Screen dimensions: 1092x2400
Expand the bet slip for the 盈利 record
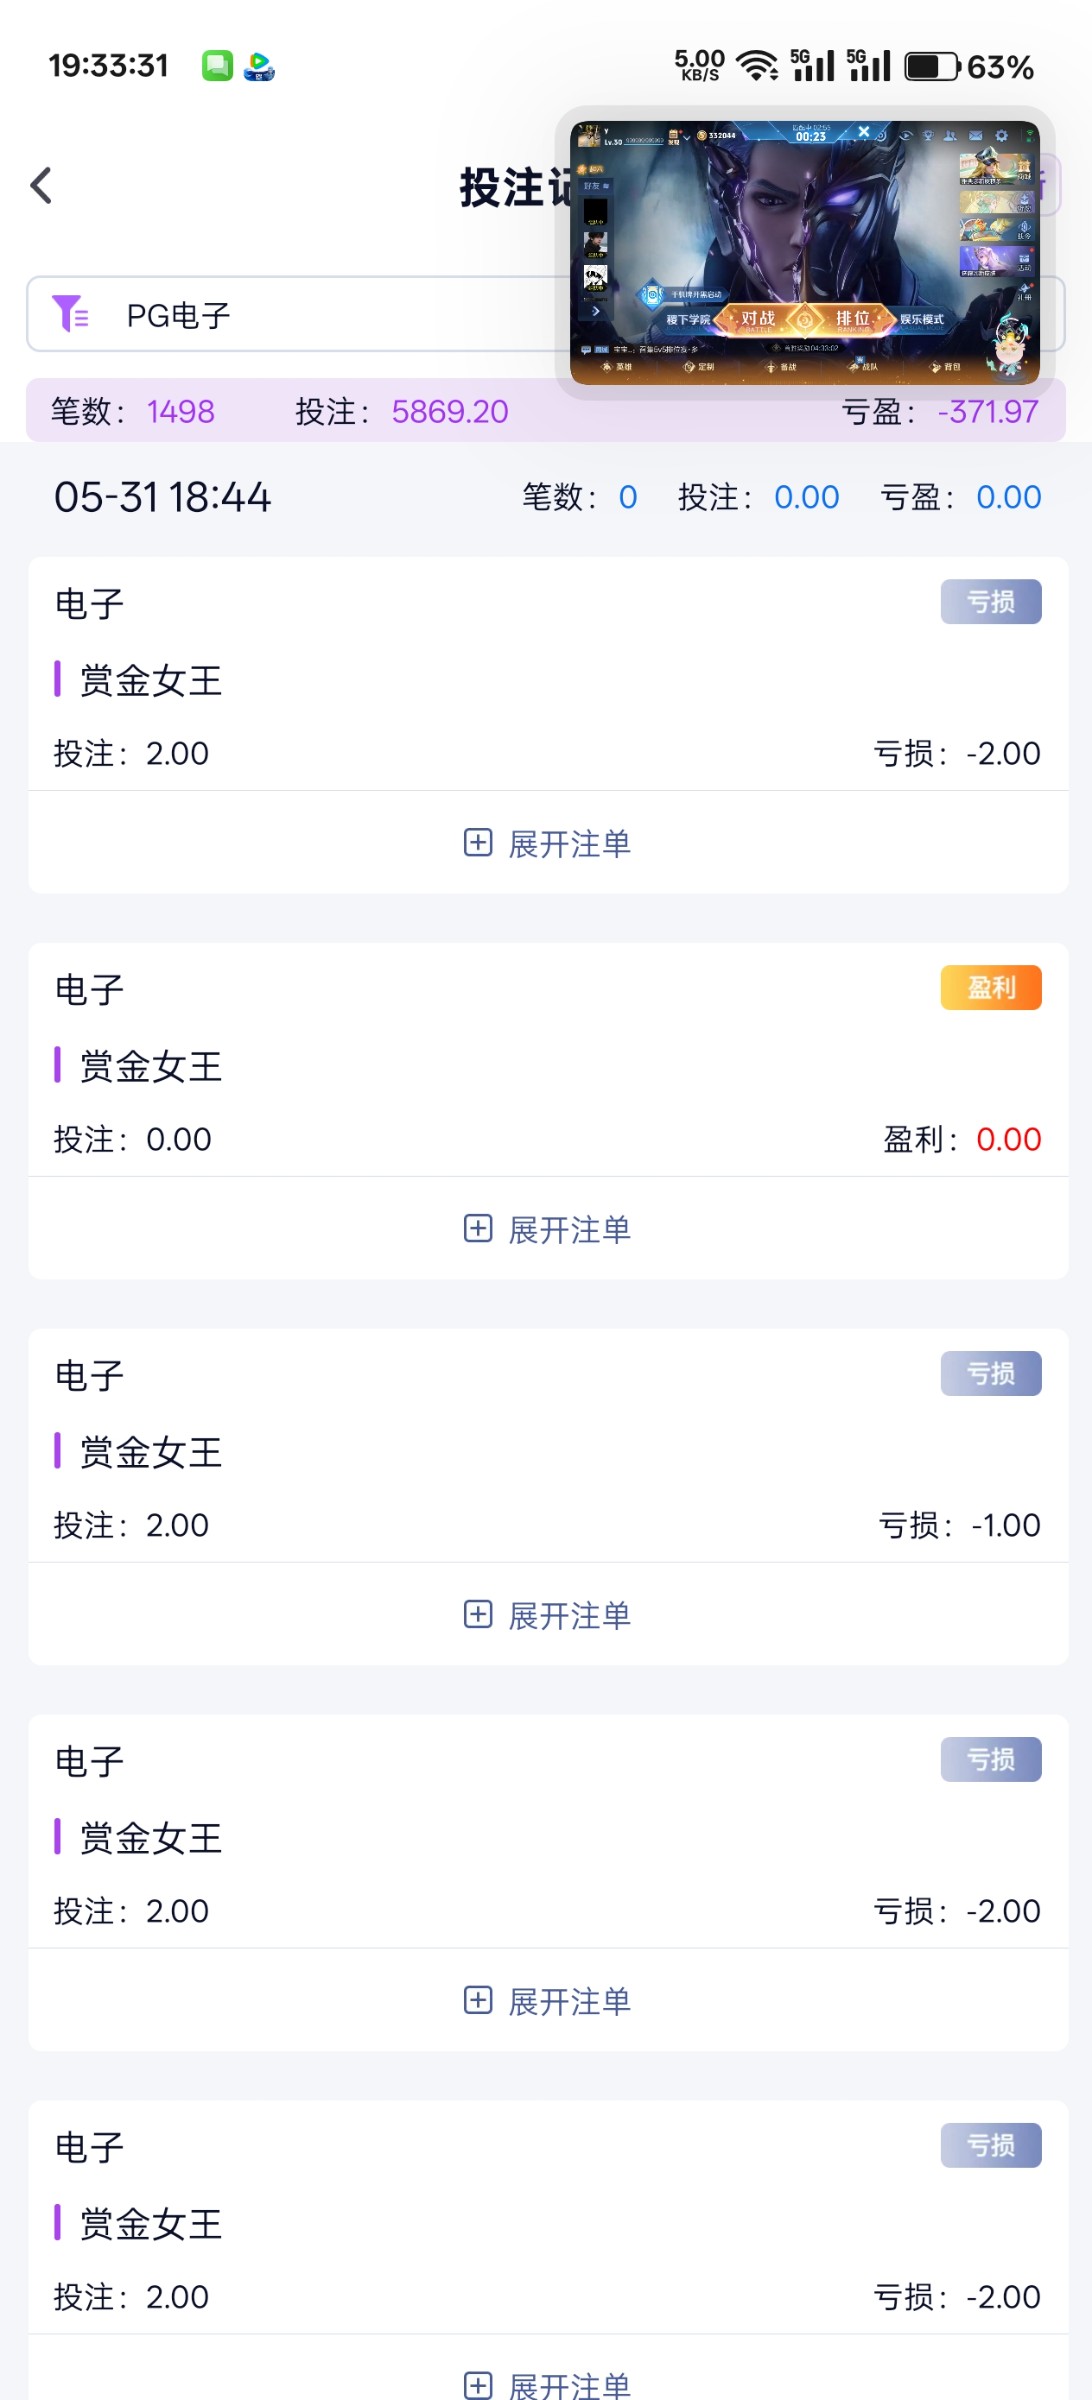(x=548, y=1229)
